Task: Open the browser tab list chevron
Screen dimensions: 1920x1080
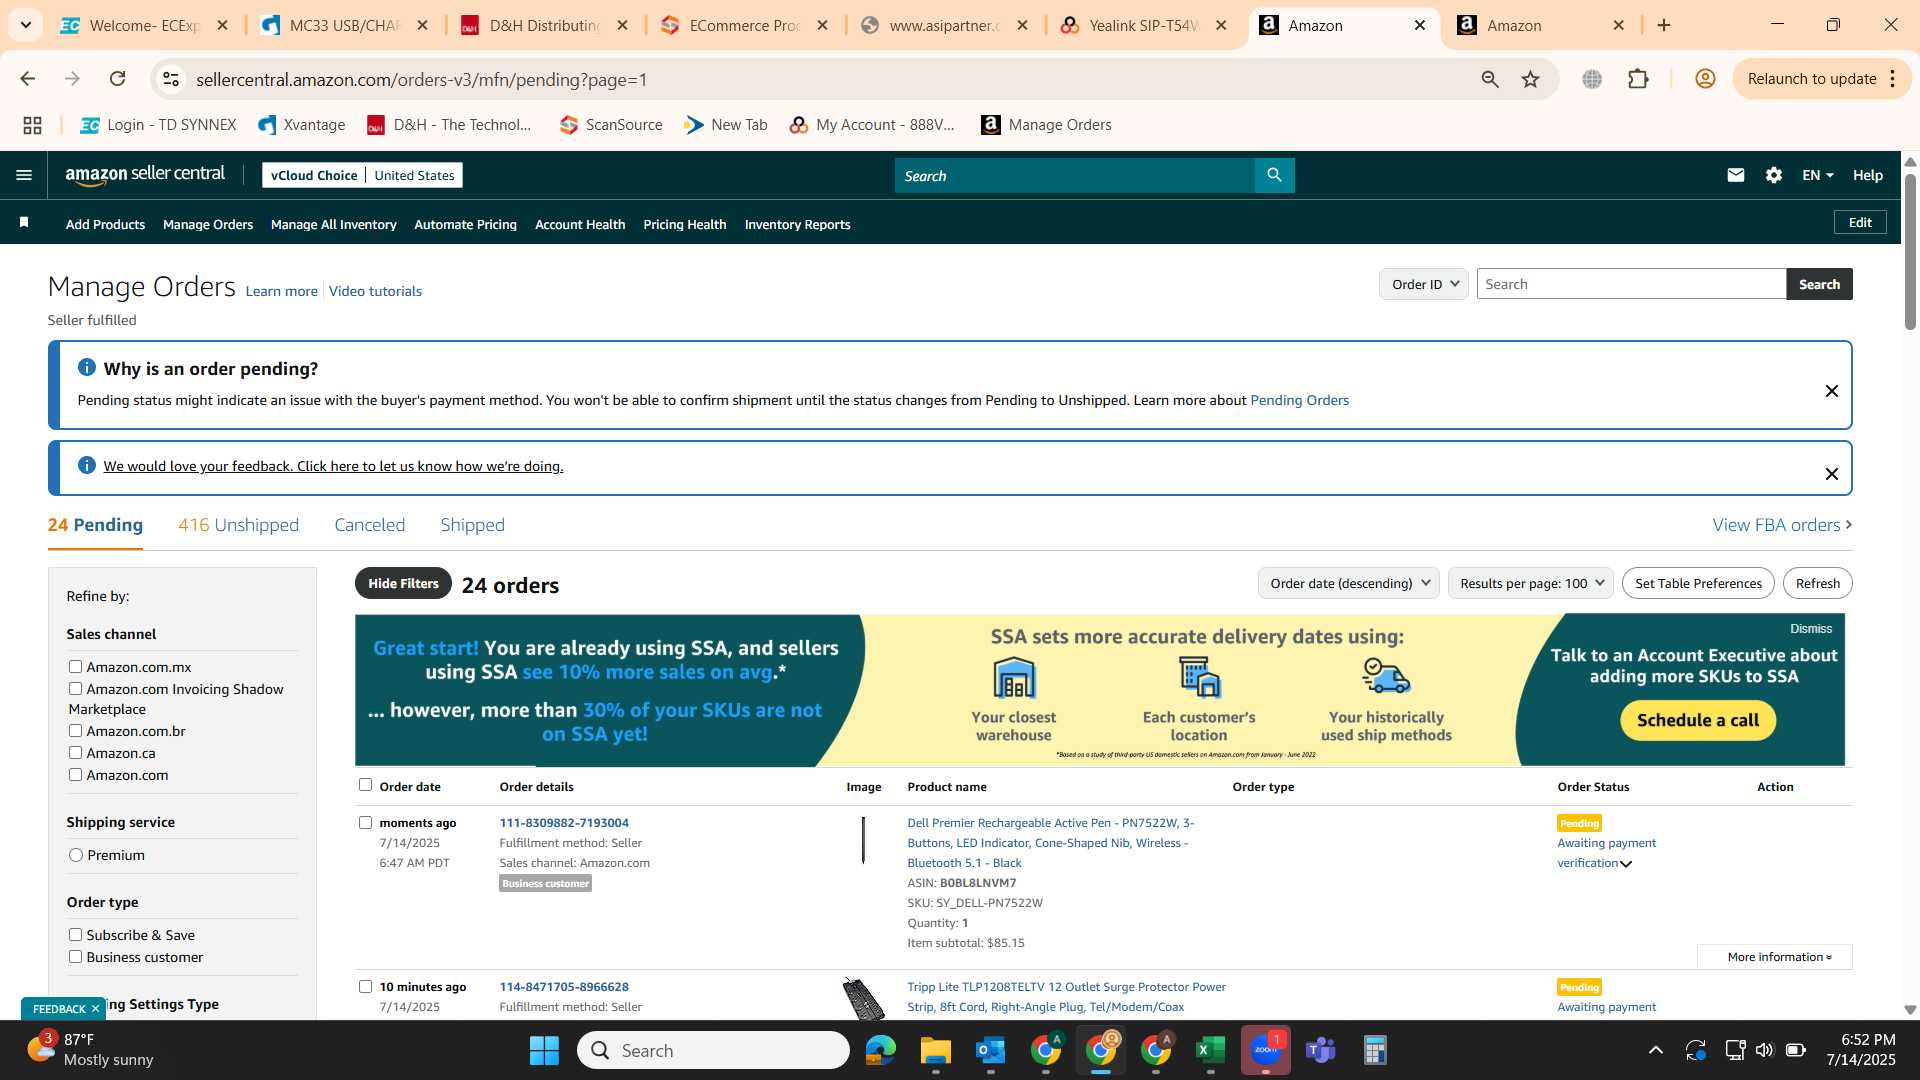Action: [x=25, y=25]
